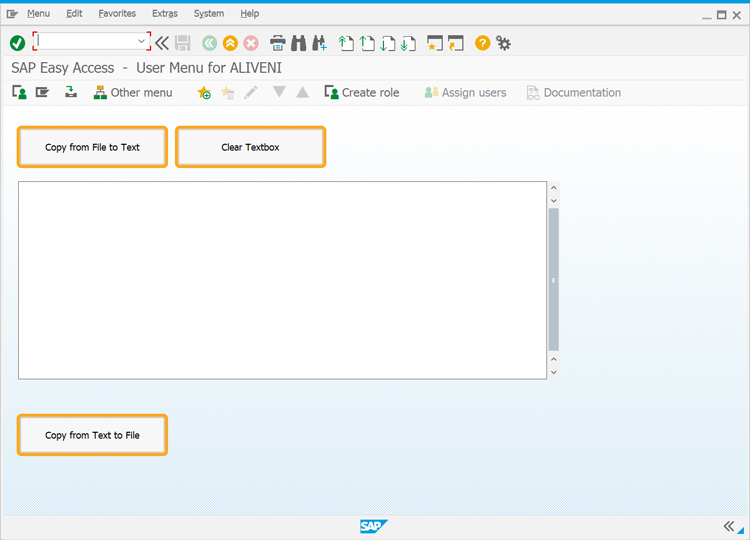Expand the status bar double chevron
The height and width of the screenshot is (540, 750).
(728, 526)
